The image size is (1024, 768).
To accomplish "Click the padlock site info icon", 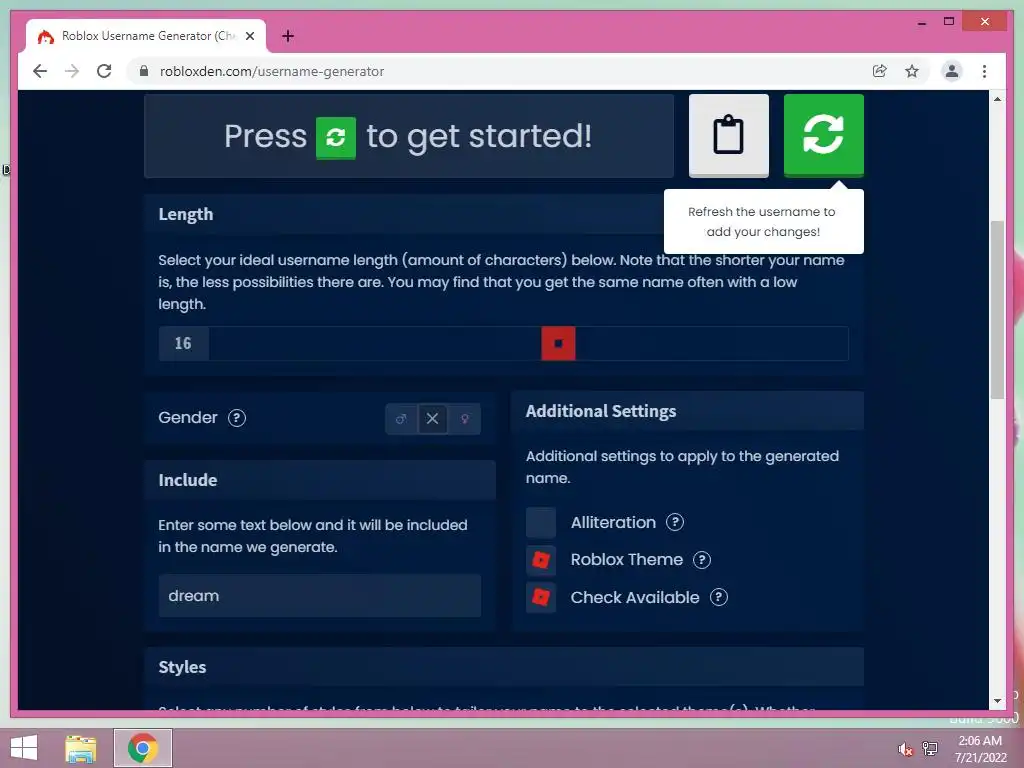I will (144, 71).
